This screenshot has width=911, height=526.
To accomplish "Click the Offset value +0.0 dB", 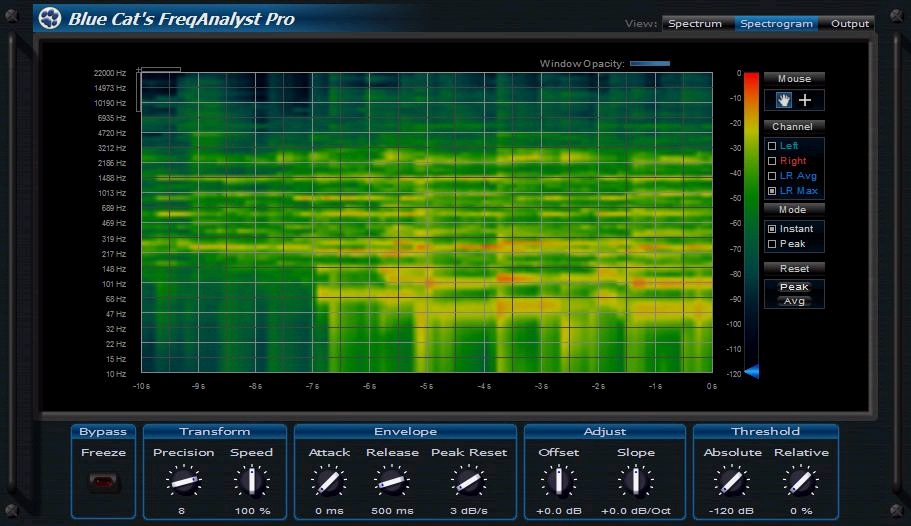I will click(558, 511).
